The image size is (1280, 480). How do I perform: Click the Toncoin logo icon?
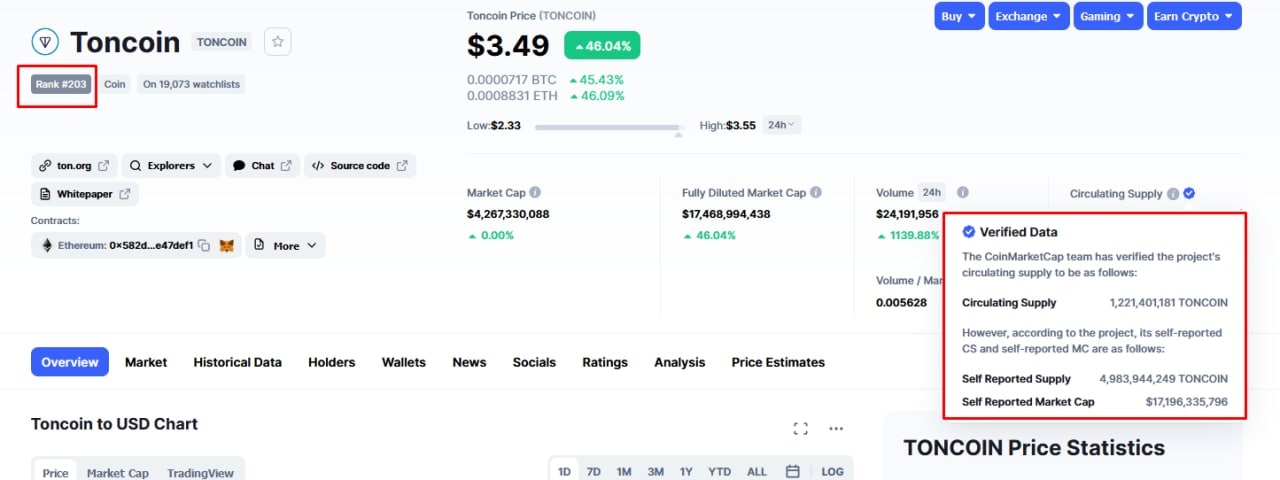[45, 42]
